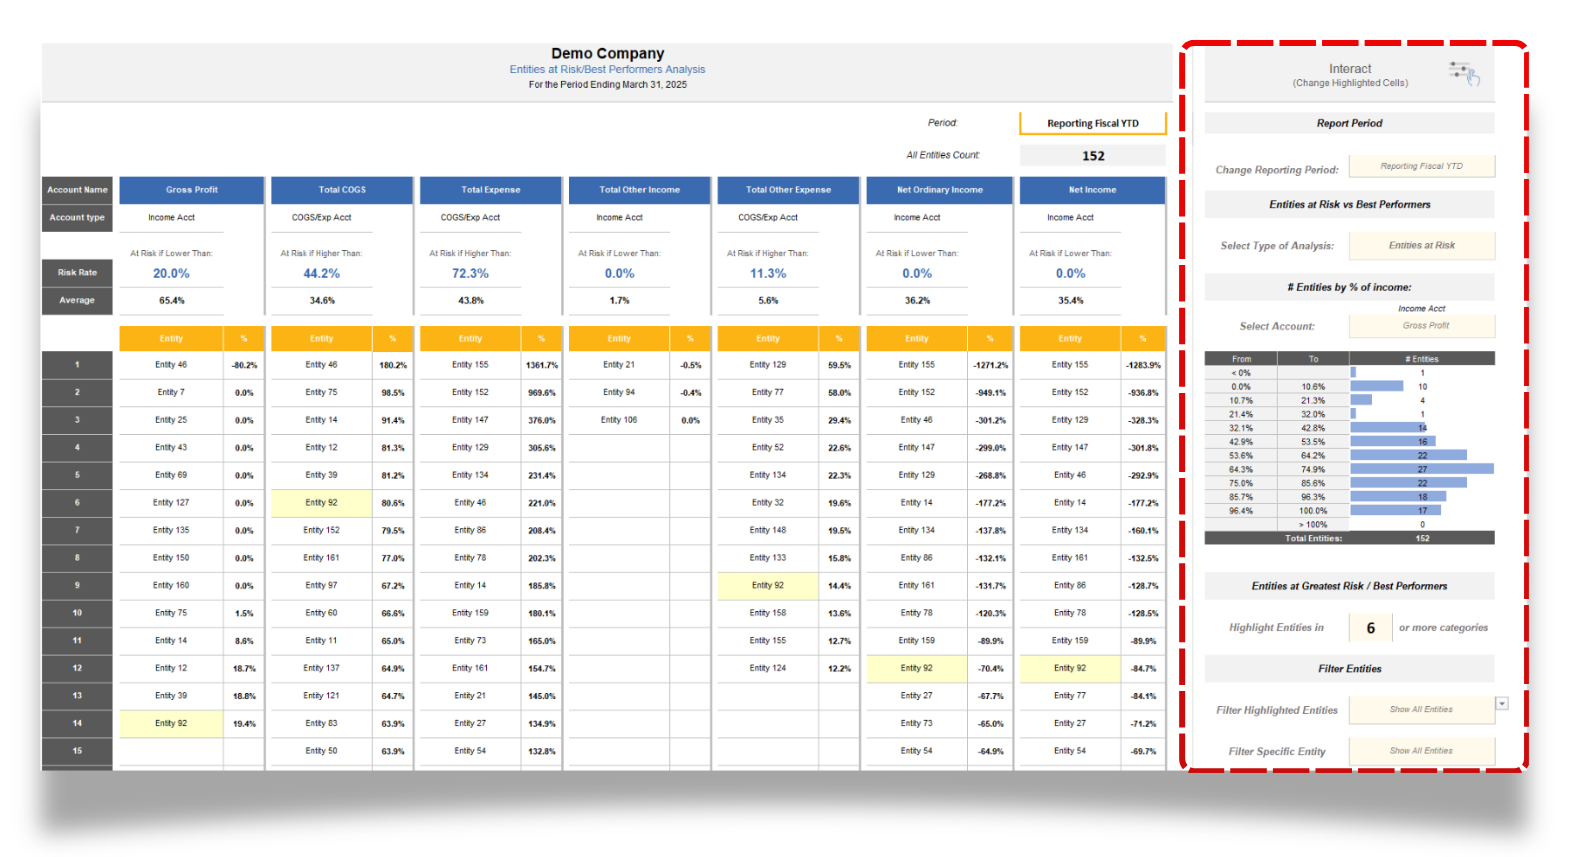
Task: Click the Reporting Fiscal YTD period box
Action: coord(1092,123)
